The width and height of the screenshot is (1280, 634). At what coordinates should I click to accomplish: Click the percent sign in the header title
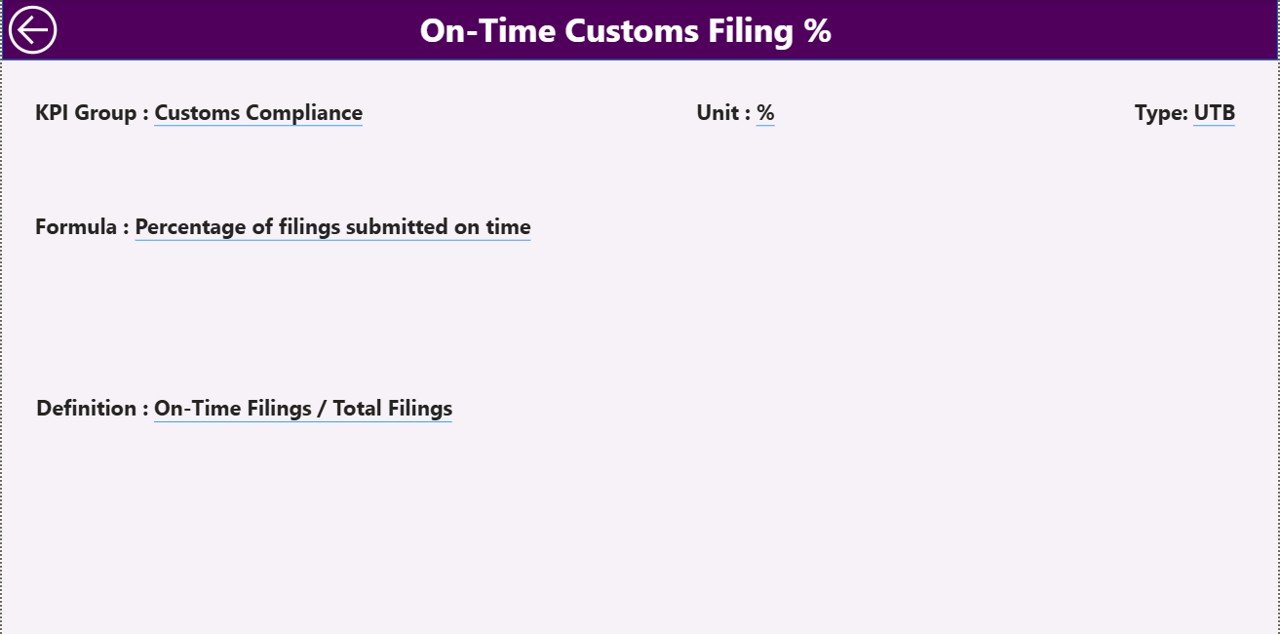pyautogui.click(x=818, y=31)
